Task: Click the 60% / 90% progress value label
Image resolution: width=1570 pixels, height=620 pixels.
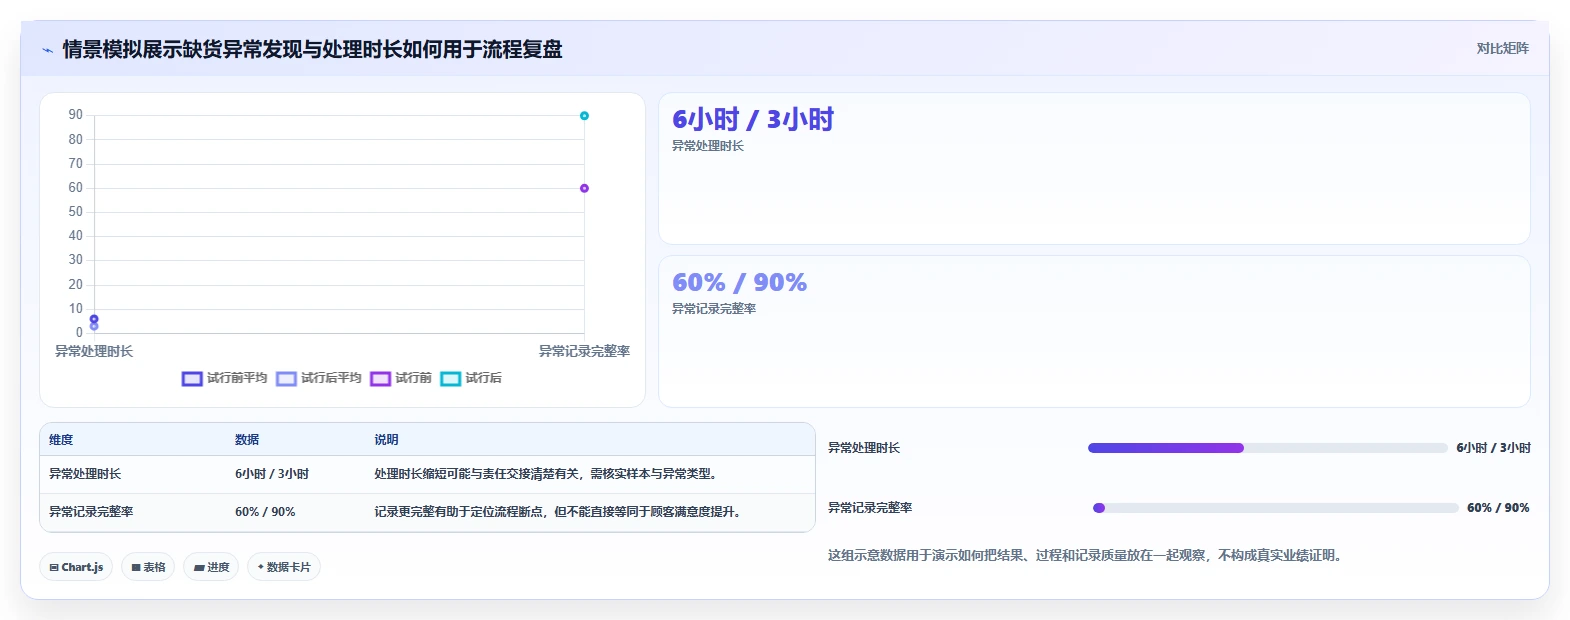Action: pos(1498,508)
